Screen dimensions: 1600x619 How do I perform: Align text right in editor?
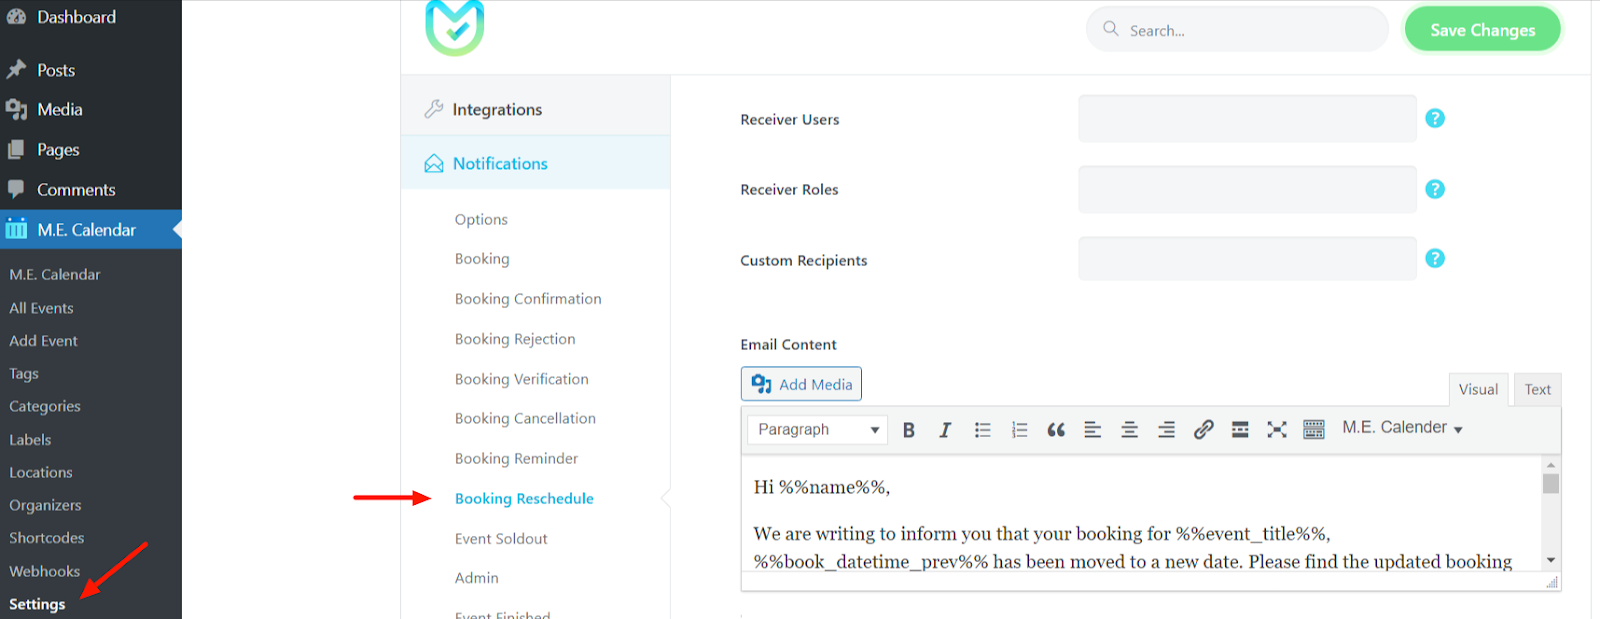pyautogui.click(x=1166, y=430)
